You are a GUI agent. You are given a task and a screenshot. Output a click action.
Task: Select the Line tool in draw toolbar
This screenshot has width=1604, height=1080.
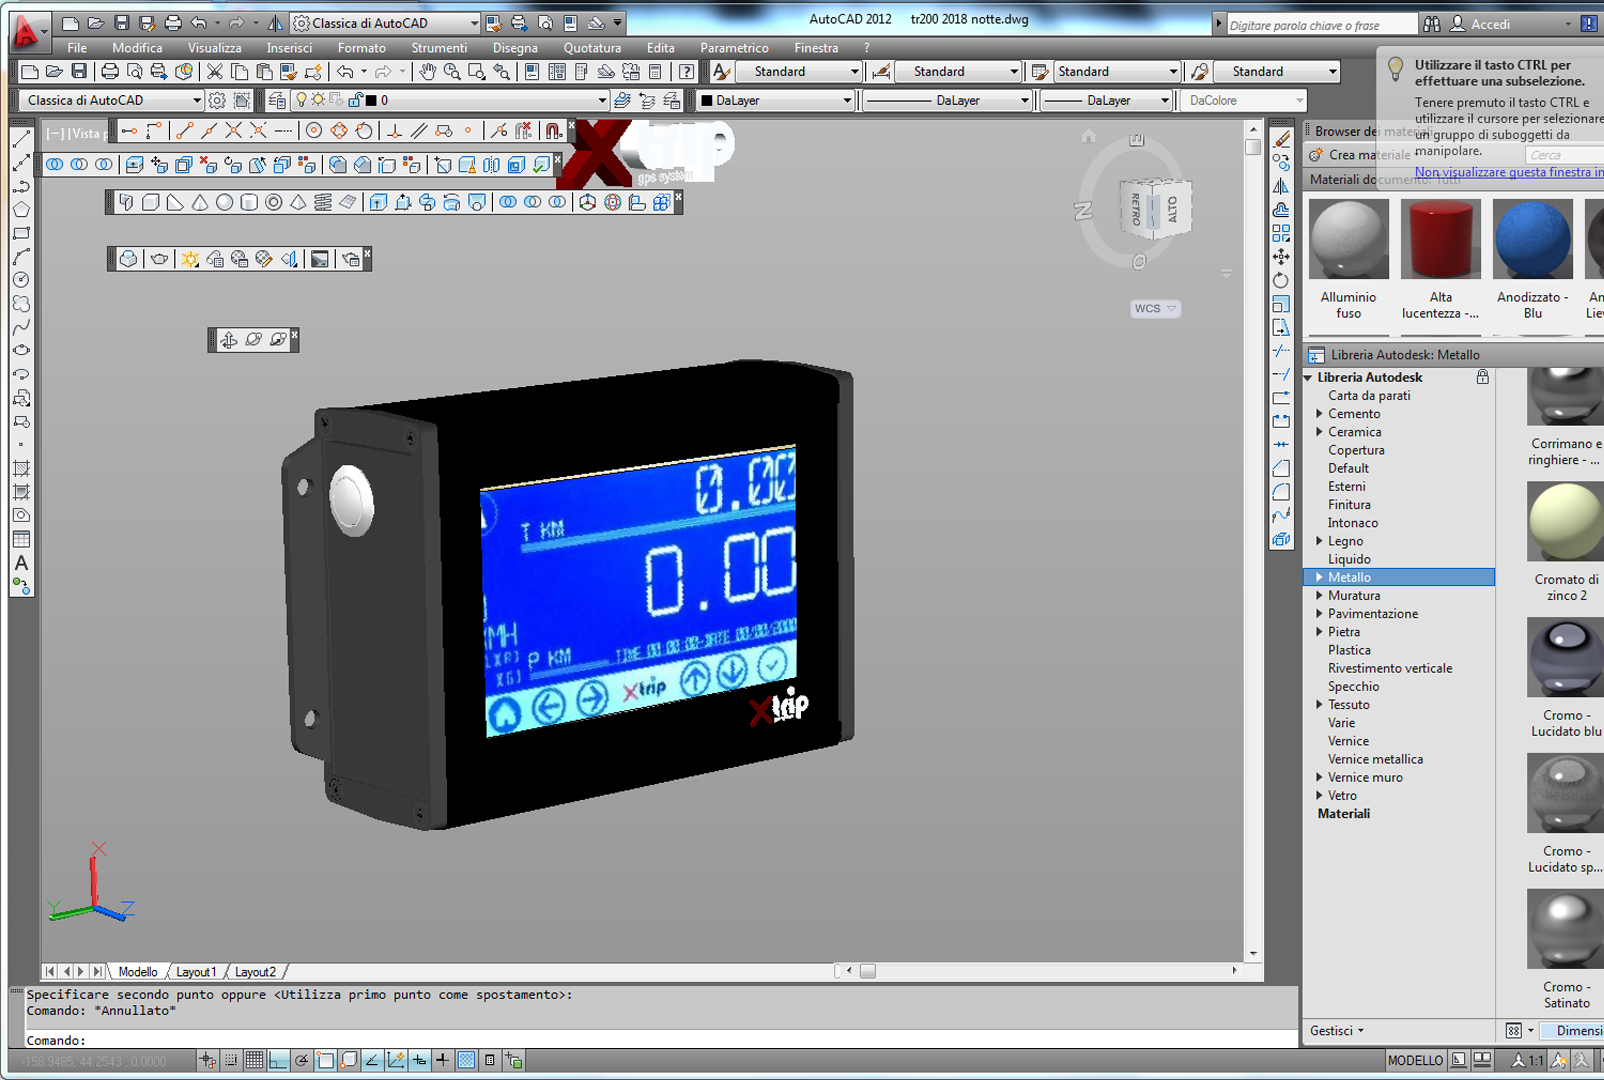click(21, 139)
